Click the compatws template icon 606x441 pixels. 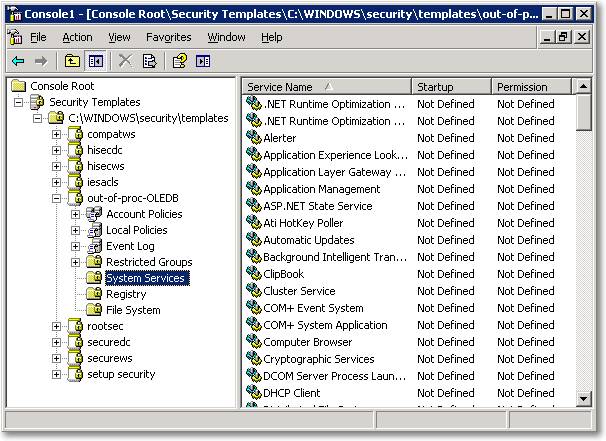point(75,134)
